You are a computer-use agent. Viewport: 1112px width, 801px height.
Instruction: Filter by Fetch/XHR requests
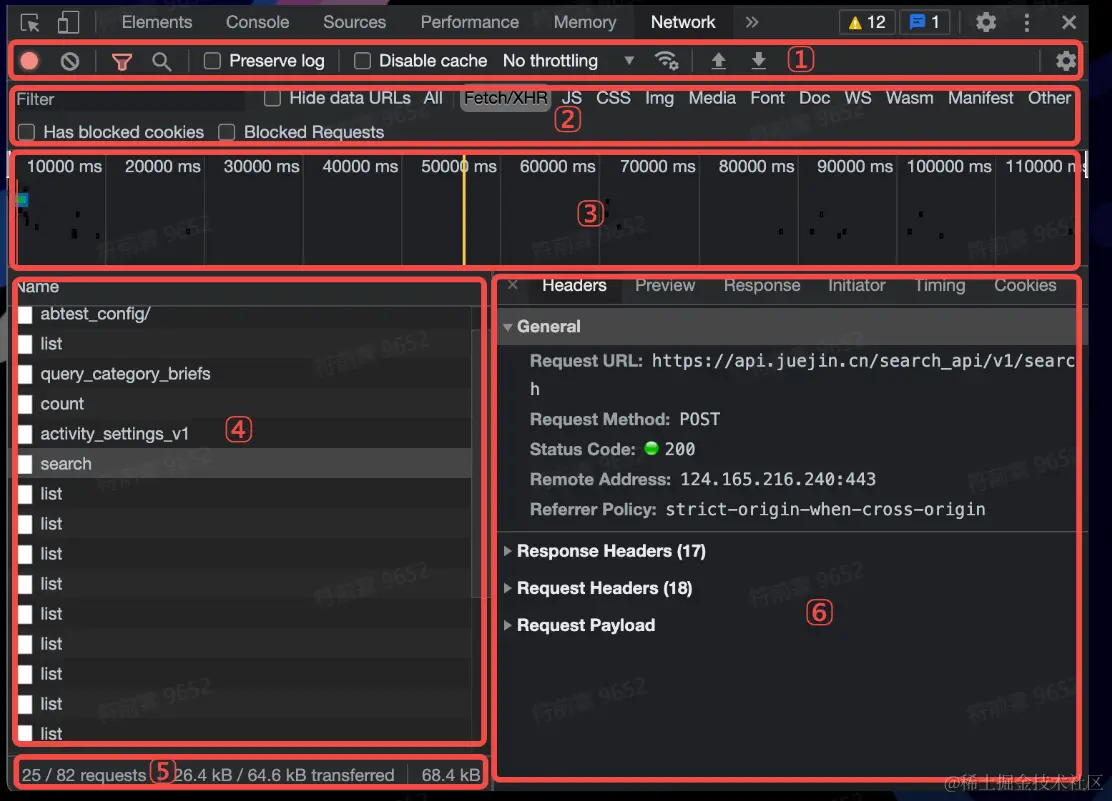click(x=506, y=98)
